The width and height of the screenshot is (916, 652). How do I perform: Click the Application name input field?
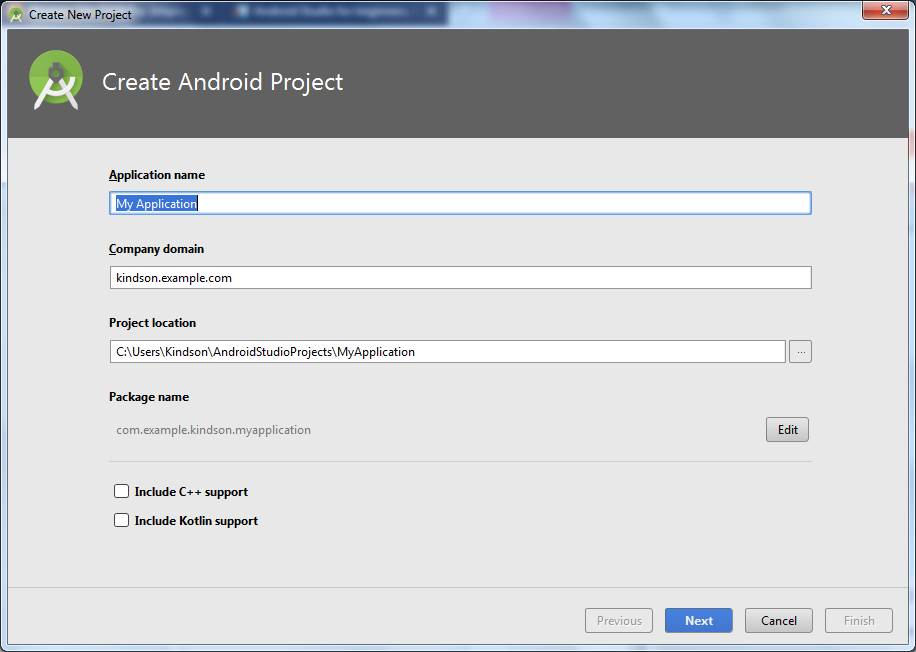click(460, 203)
